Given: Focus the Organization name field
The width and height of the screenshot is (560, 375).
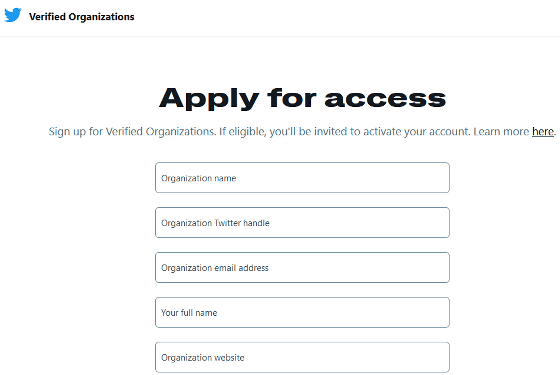Looking at the screenshot, I should tap(302, 178).
